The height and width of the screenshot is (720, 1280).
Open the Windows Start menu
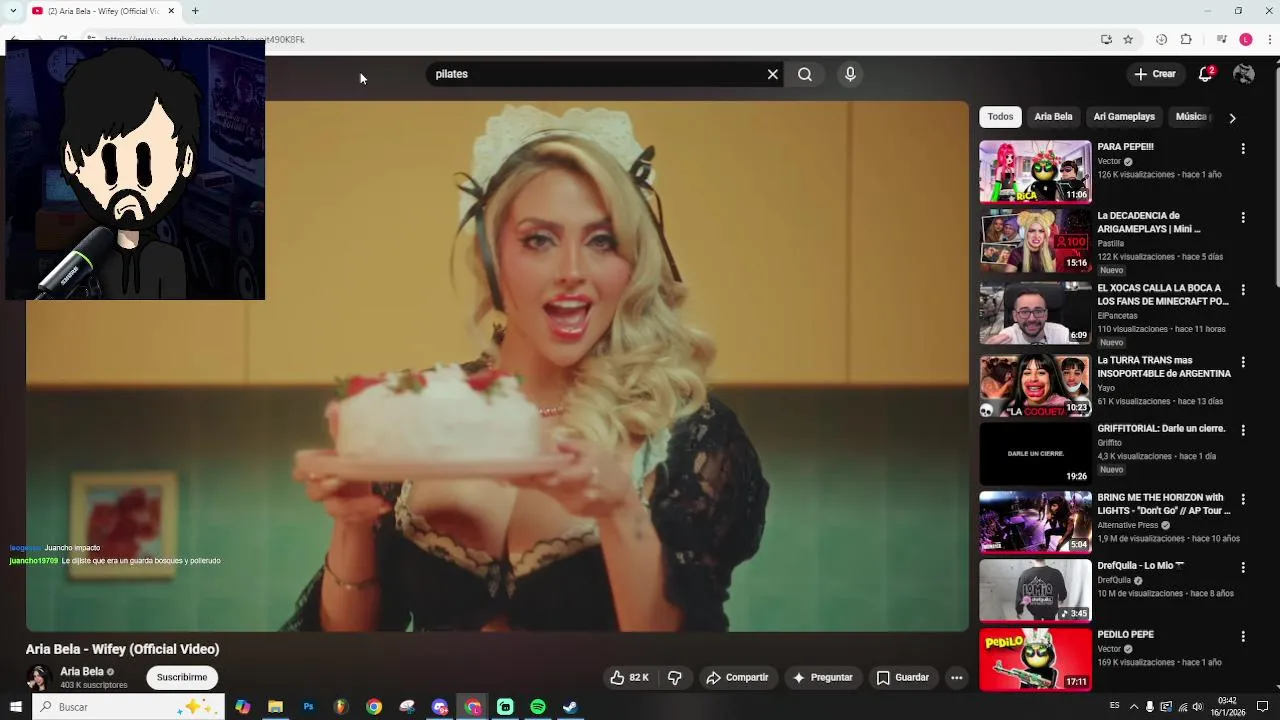pyautogui.click(x=15, y=707)
